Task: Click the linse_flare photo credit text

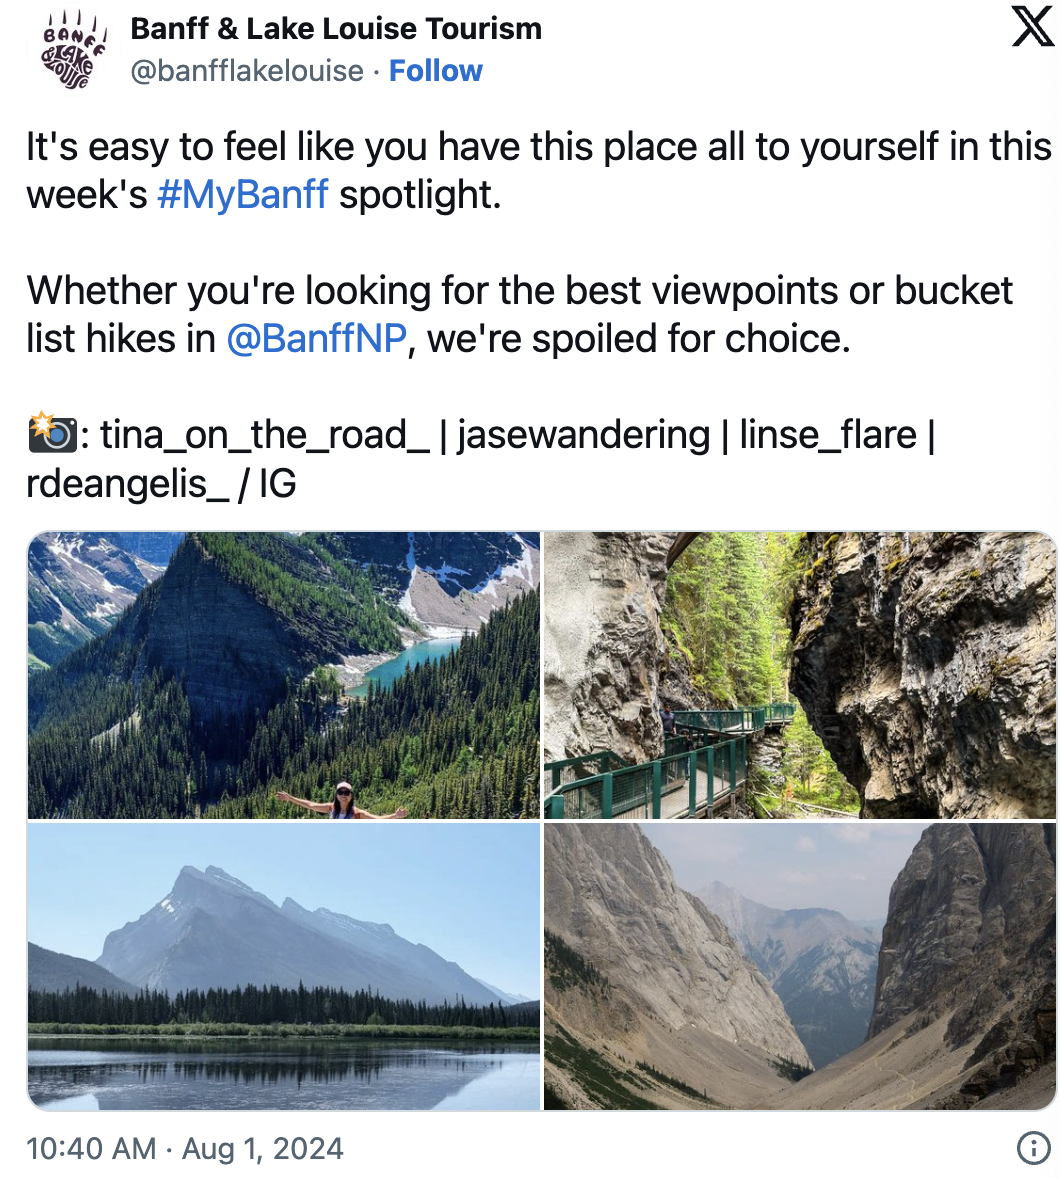Action: coord(828,435)
